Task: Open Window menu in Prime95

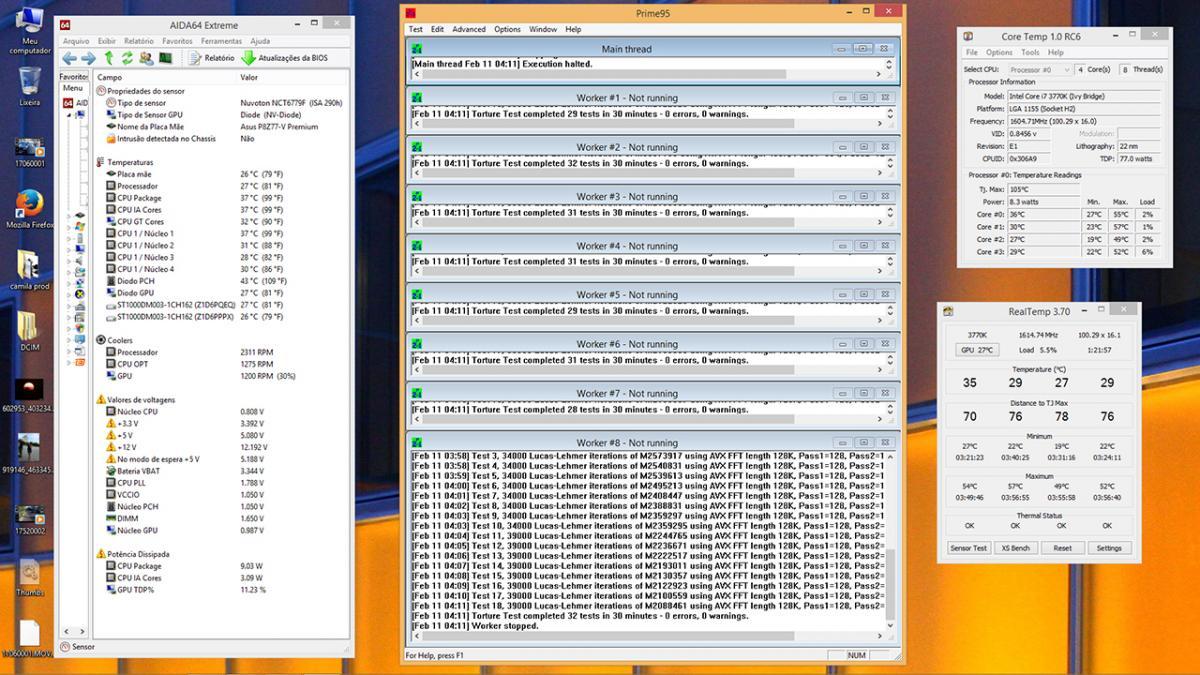Action: [x=543, y=29]
